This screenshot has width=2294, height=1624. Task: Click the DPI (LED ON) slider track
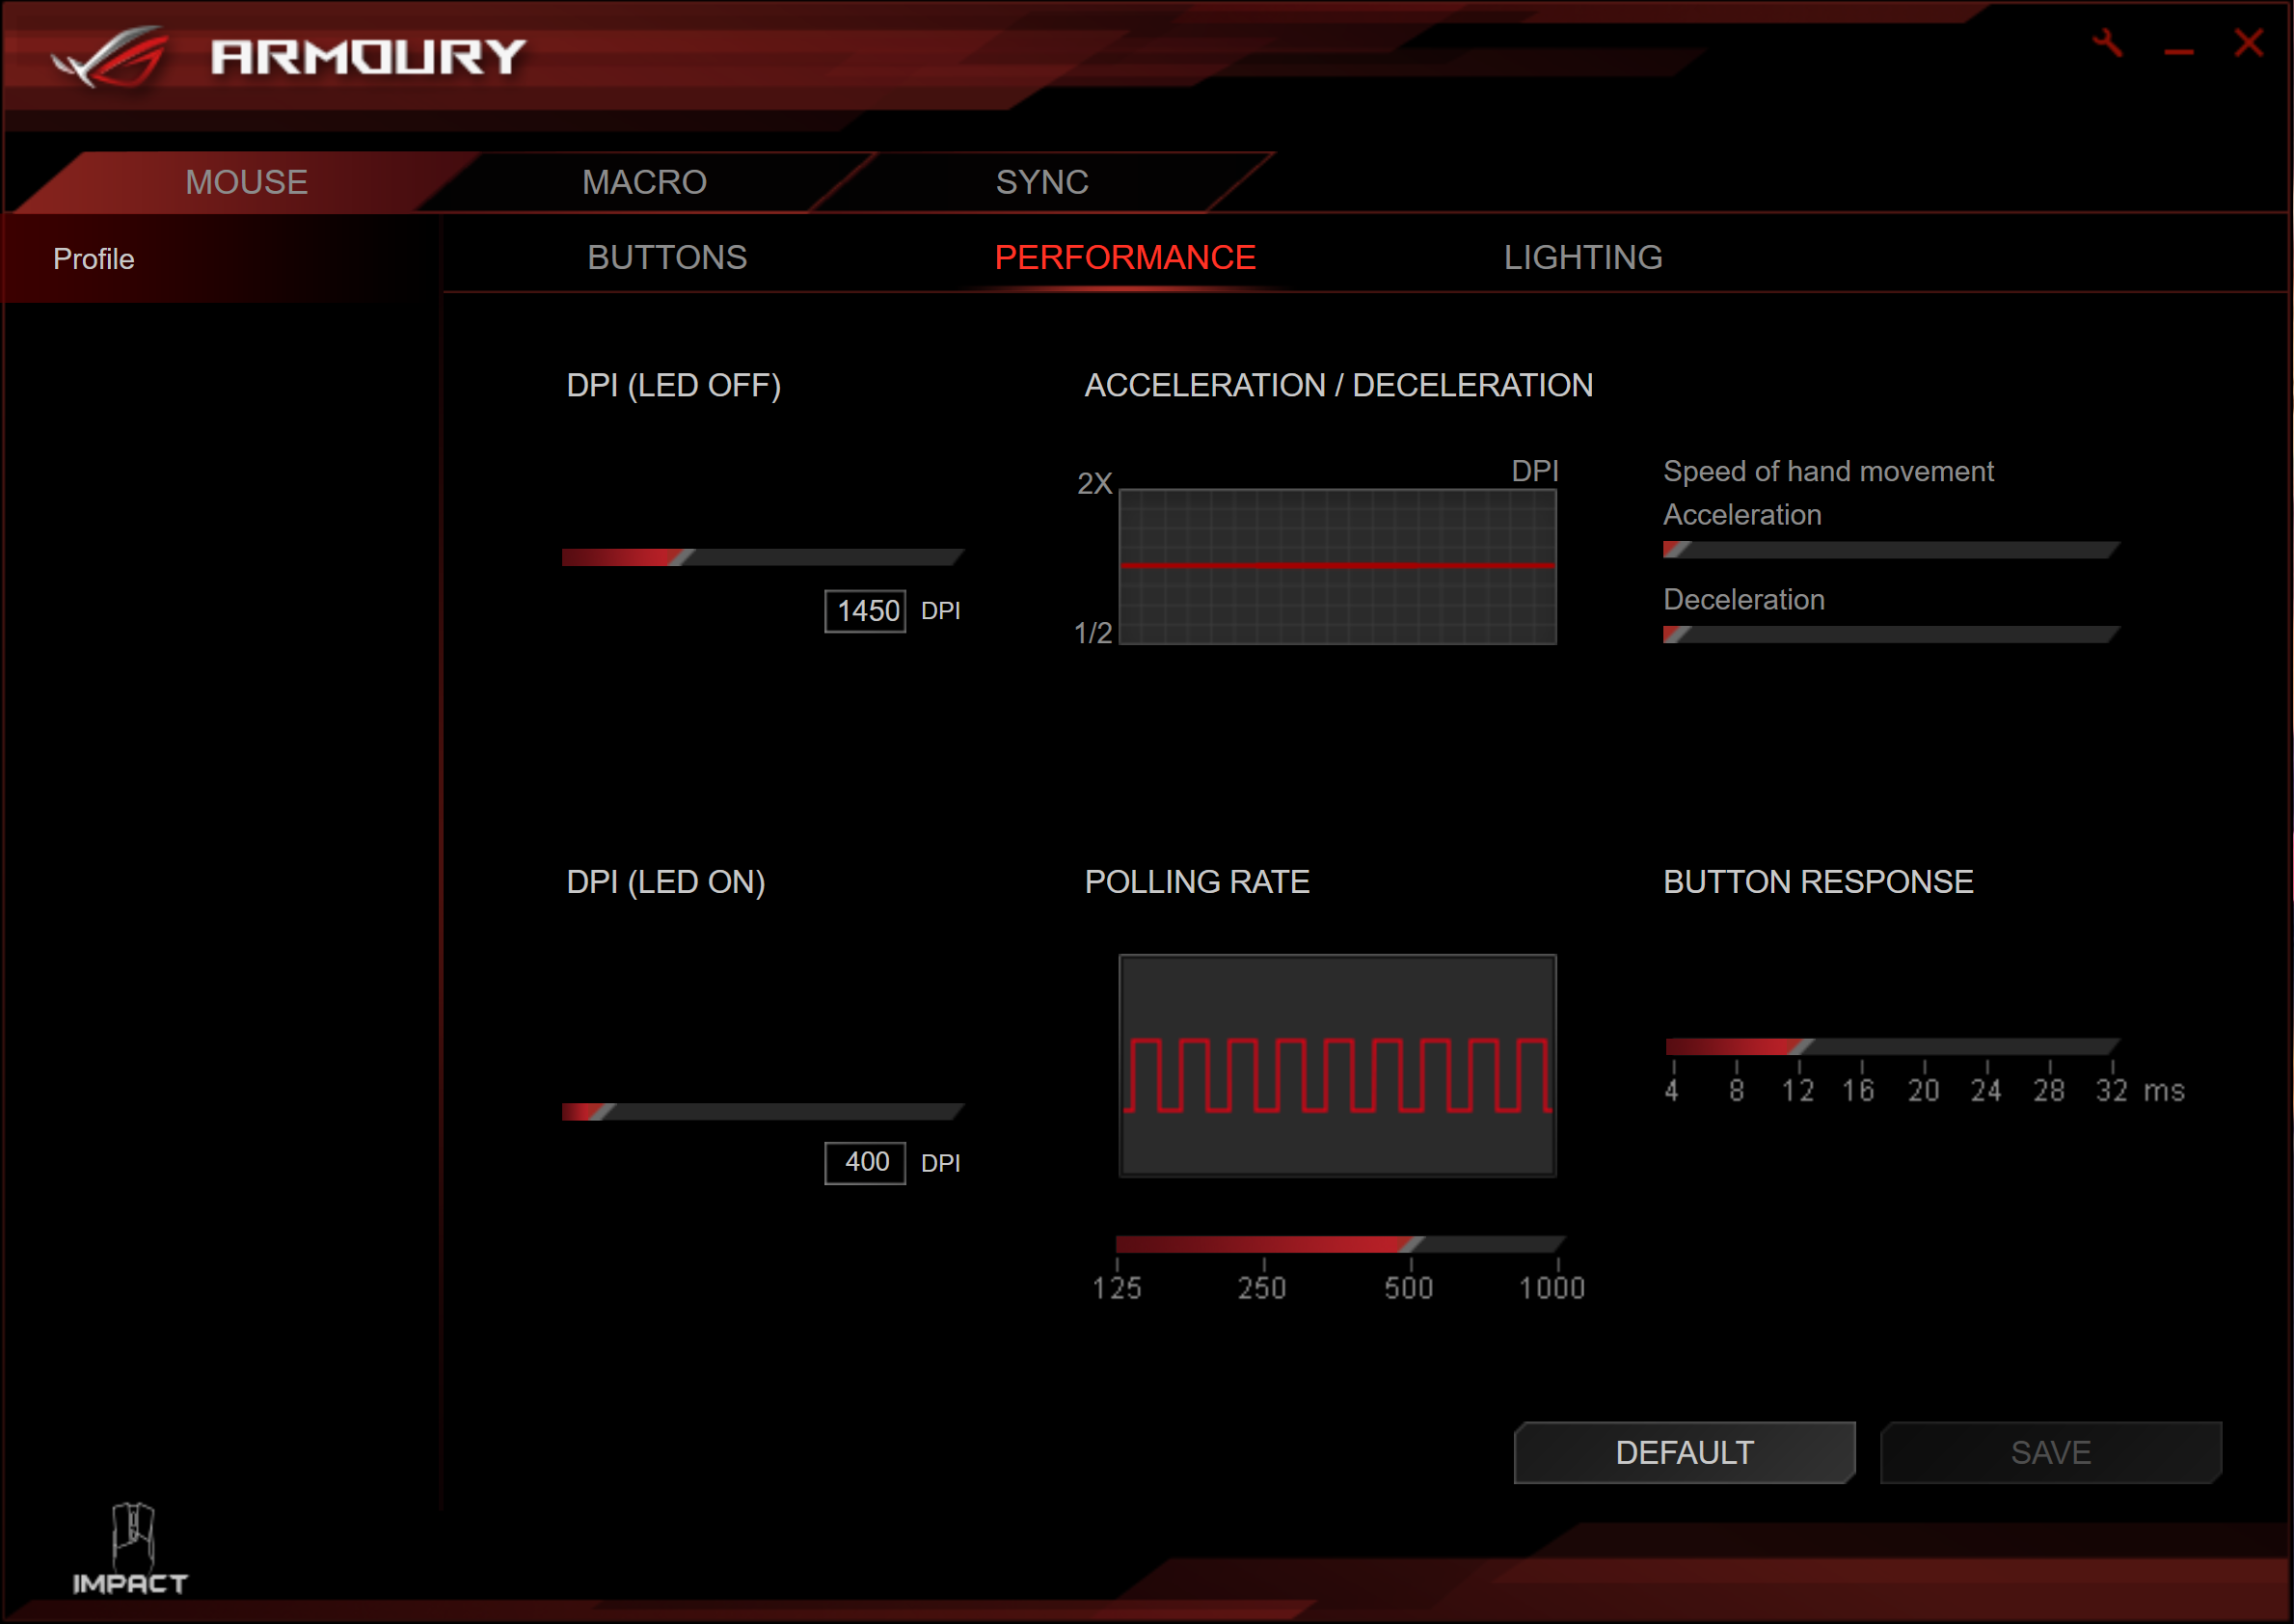pyautogui.click(x=762, y=1112)
